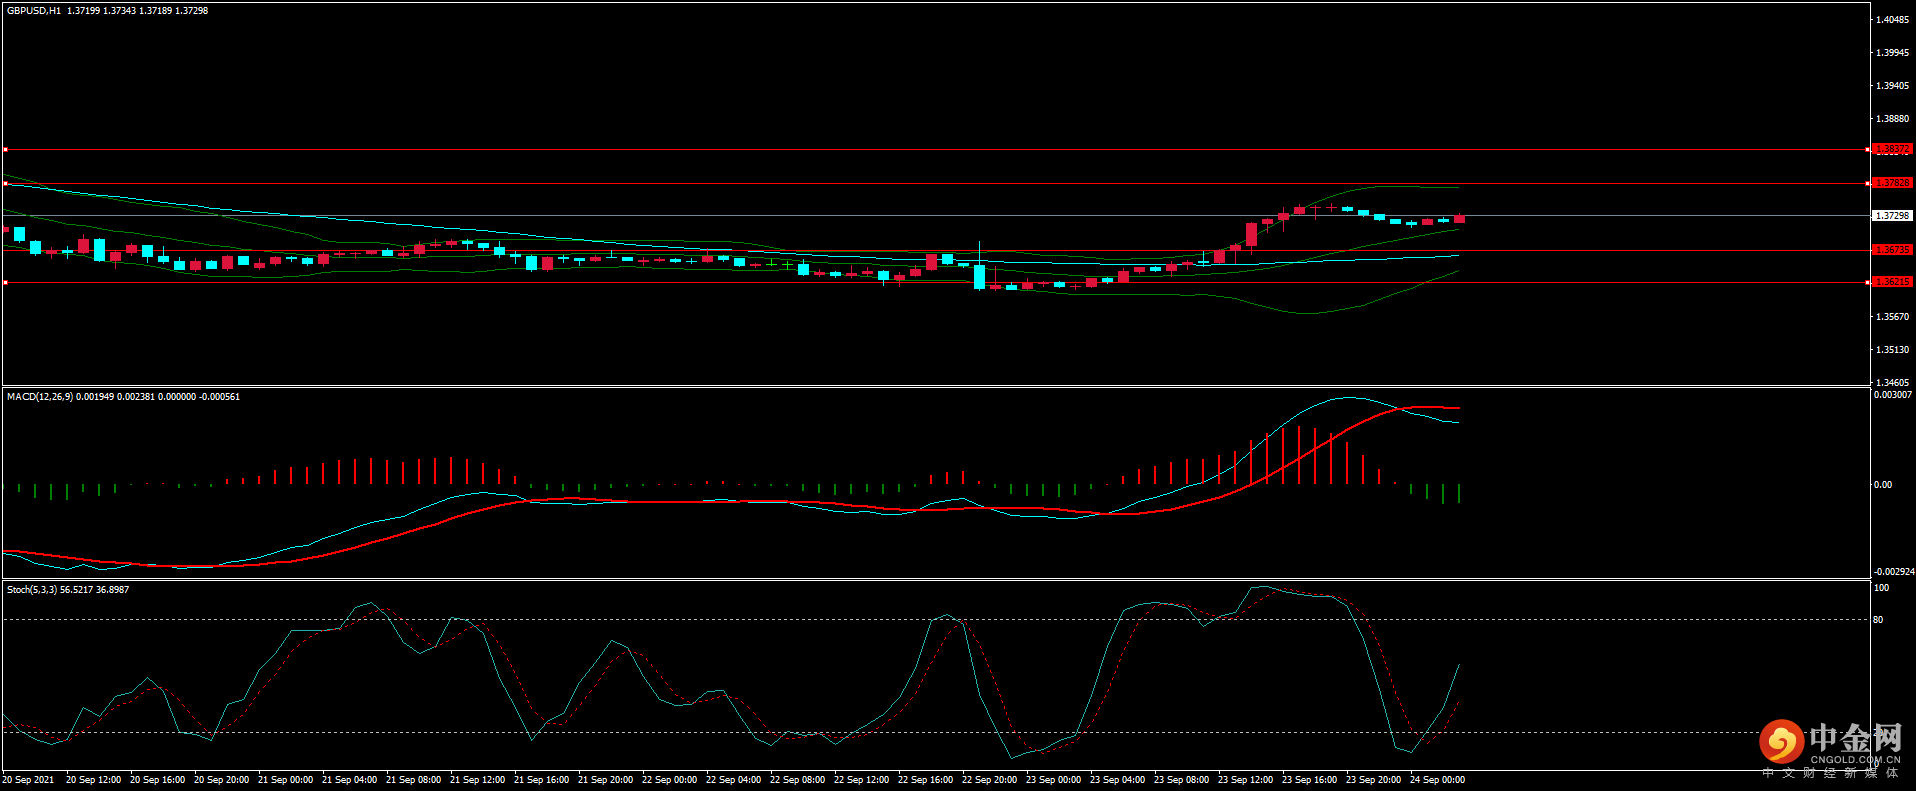Click the Stoch(5,3,3) indicator label
The width and height of the screenshot is (1916, 791).
[x=32, y=590]
